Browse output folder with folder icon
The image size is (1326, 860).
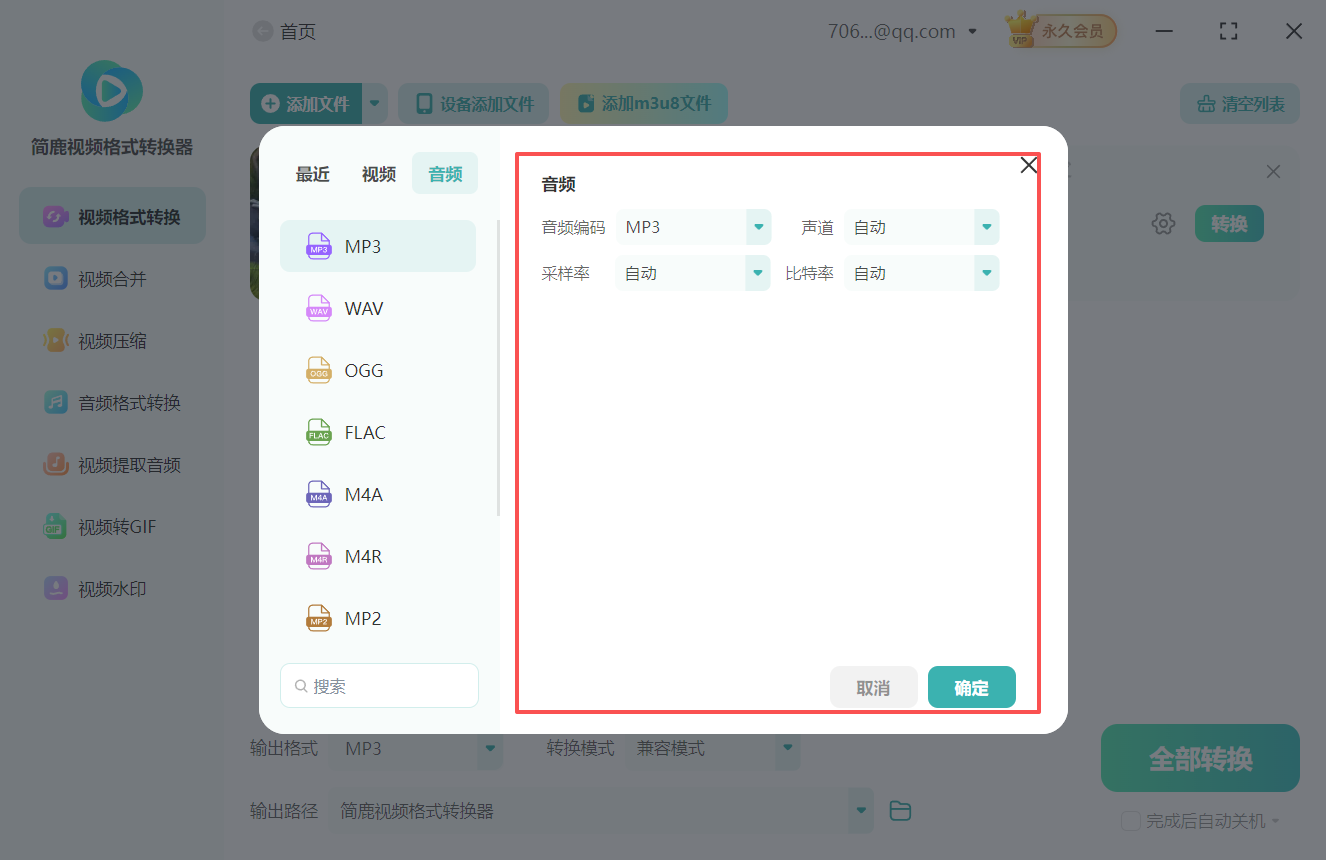point(899,811)
